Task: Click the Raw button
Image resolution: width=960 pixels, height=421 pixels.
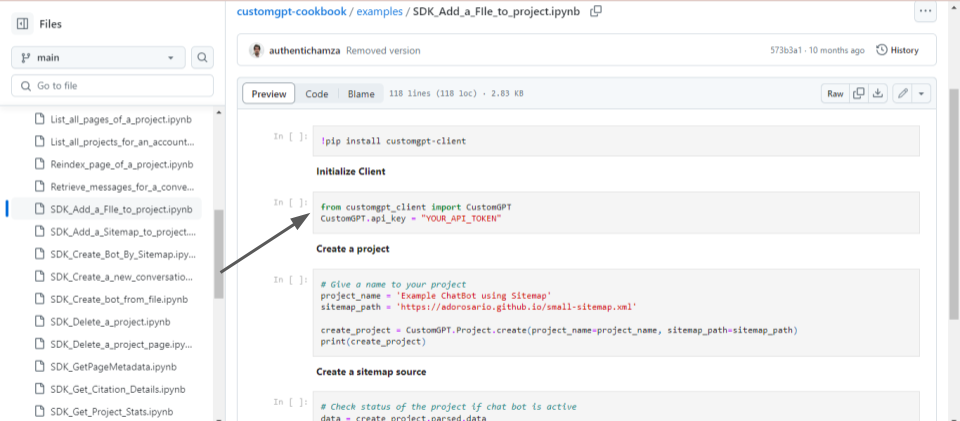Action: (835, 94)
